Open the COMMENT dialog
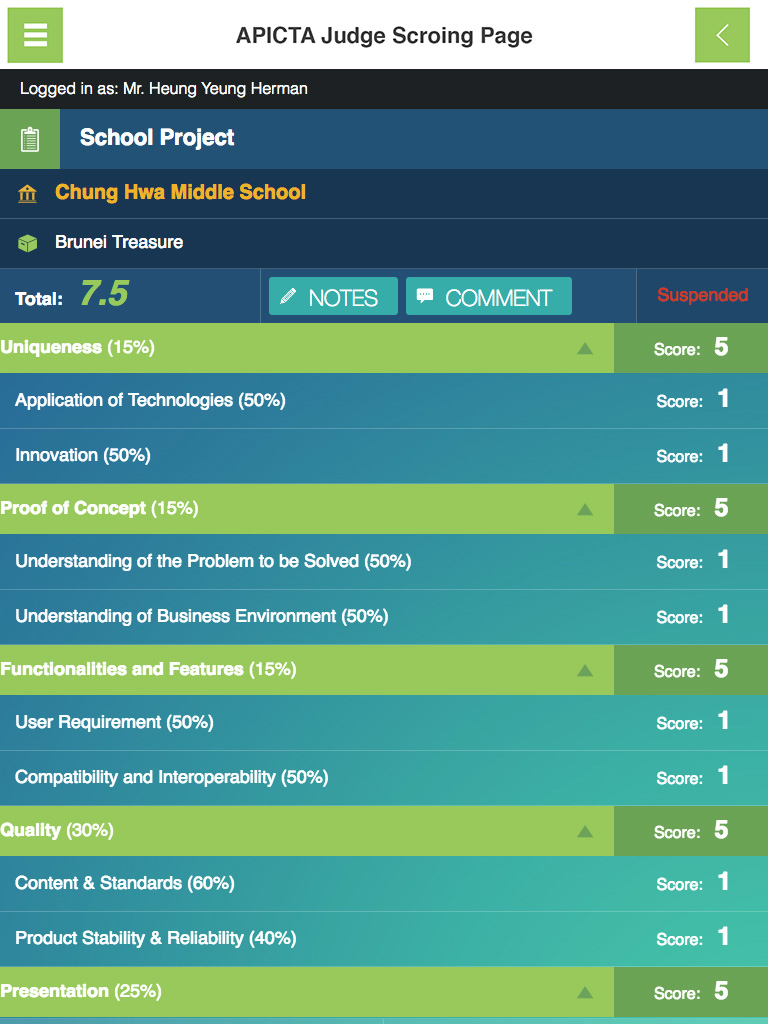The height and width of the screenshot is (1024, 768). point(488,296)
